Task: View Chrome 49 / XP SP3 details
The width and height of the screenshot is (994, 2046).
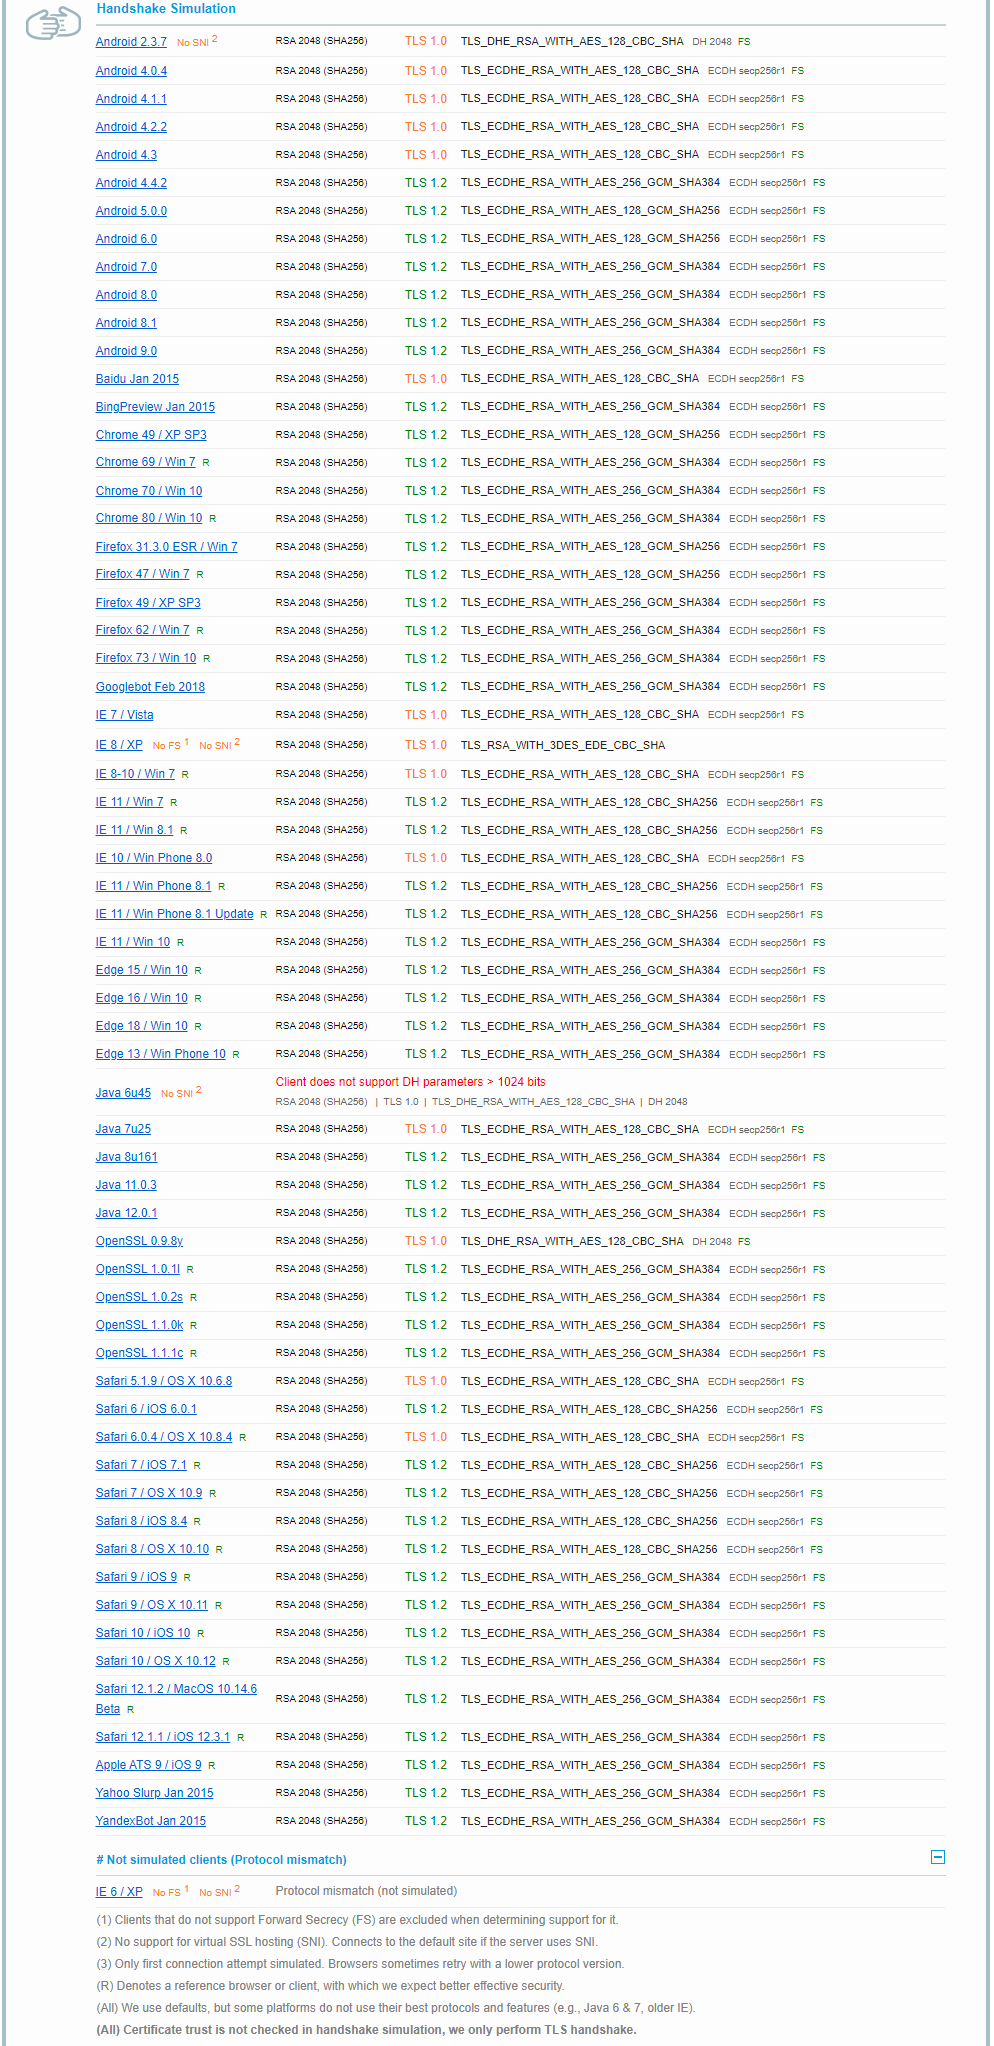Action: [151, 435]
